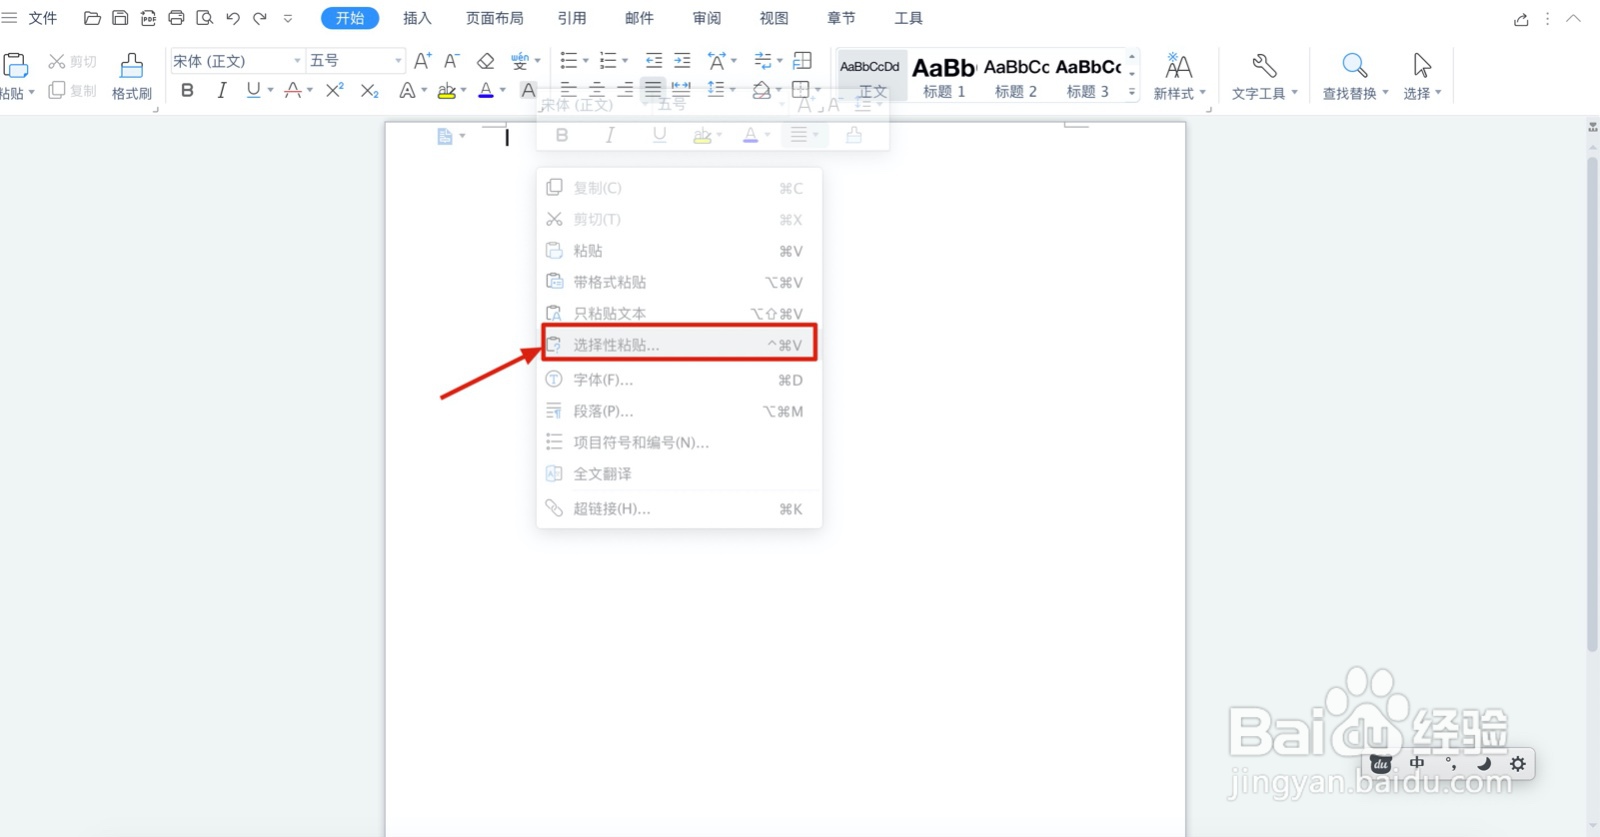Choose 选择性粘贴... in context menu
The height and width of the screenshot is (837, 1600).
(679, 344)
